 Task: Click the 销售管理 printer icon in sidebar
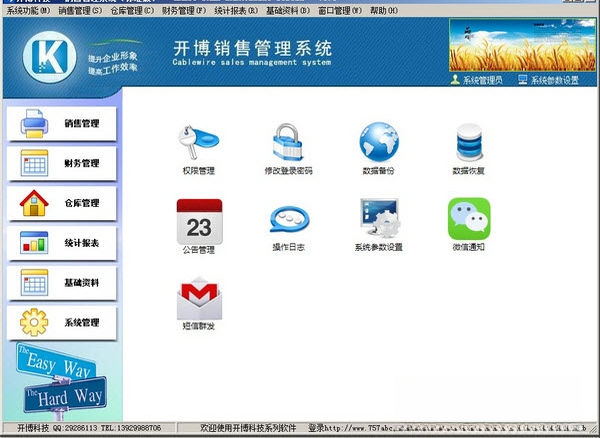point(34,123)
